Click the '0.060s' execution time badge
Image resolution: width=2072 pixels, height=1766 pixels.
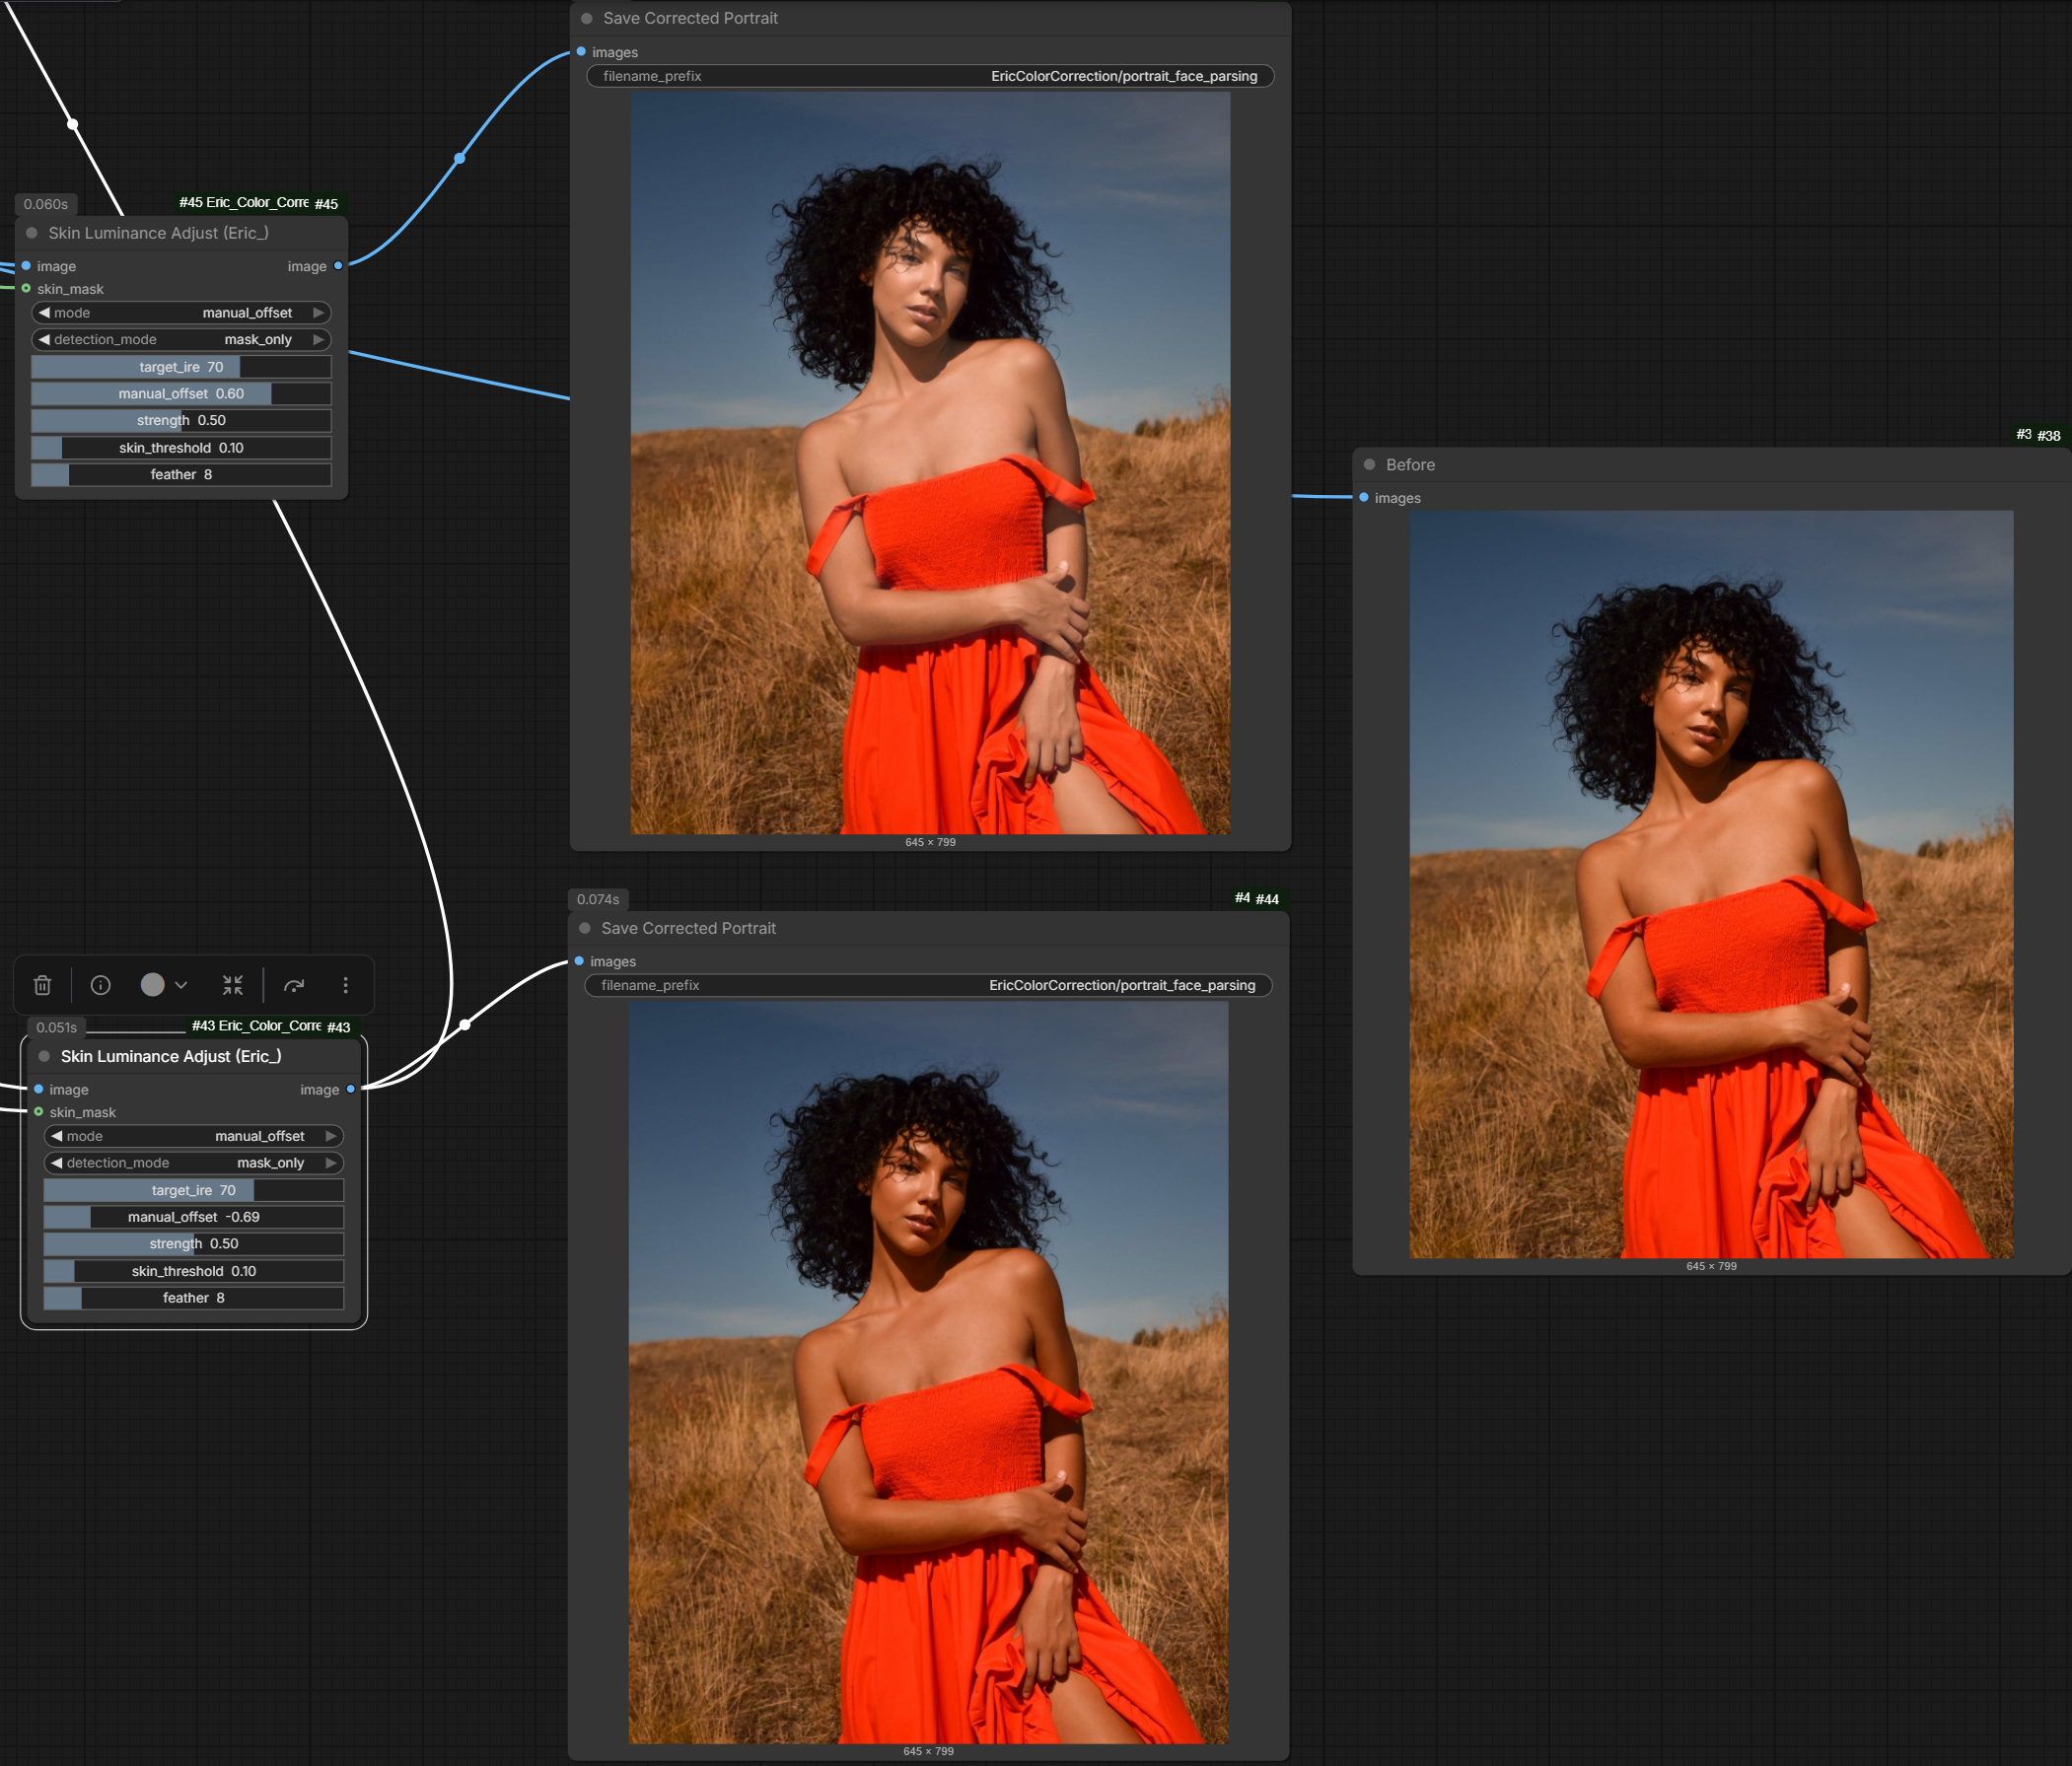pos(46,204)
